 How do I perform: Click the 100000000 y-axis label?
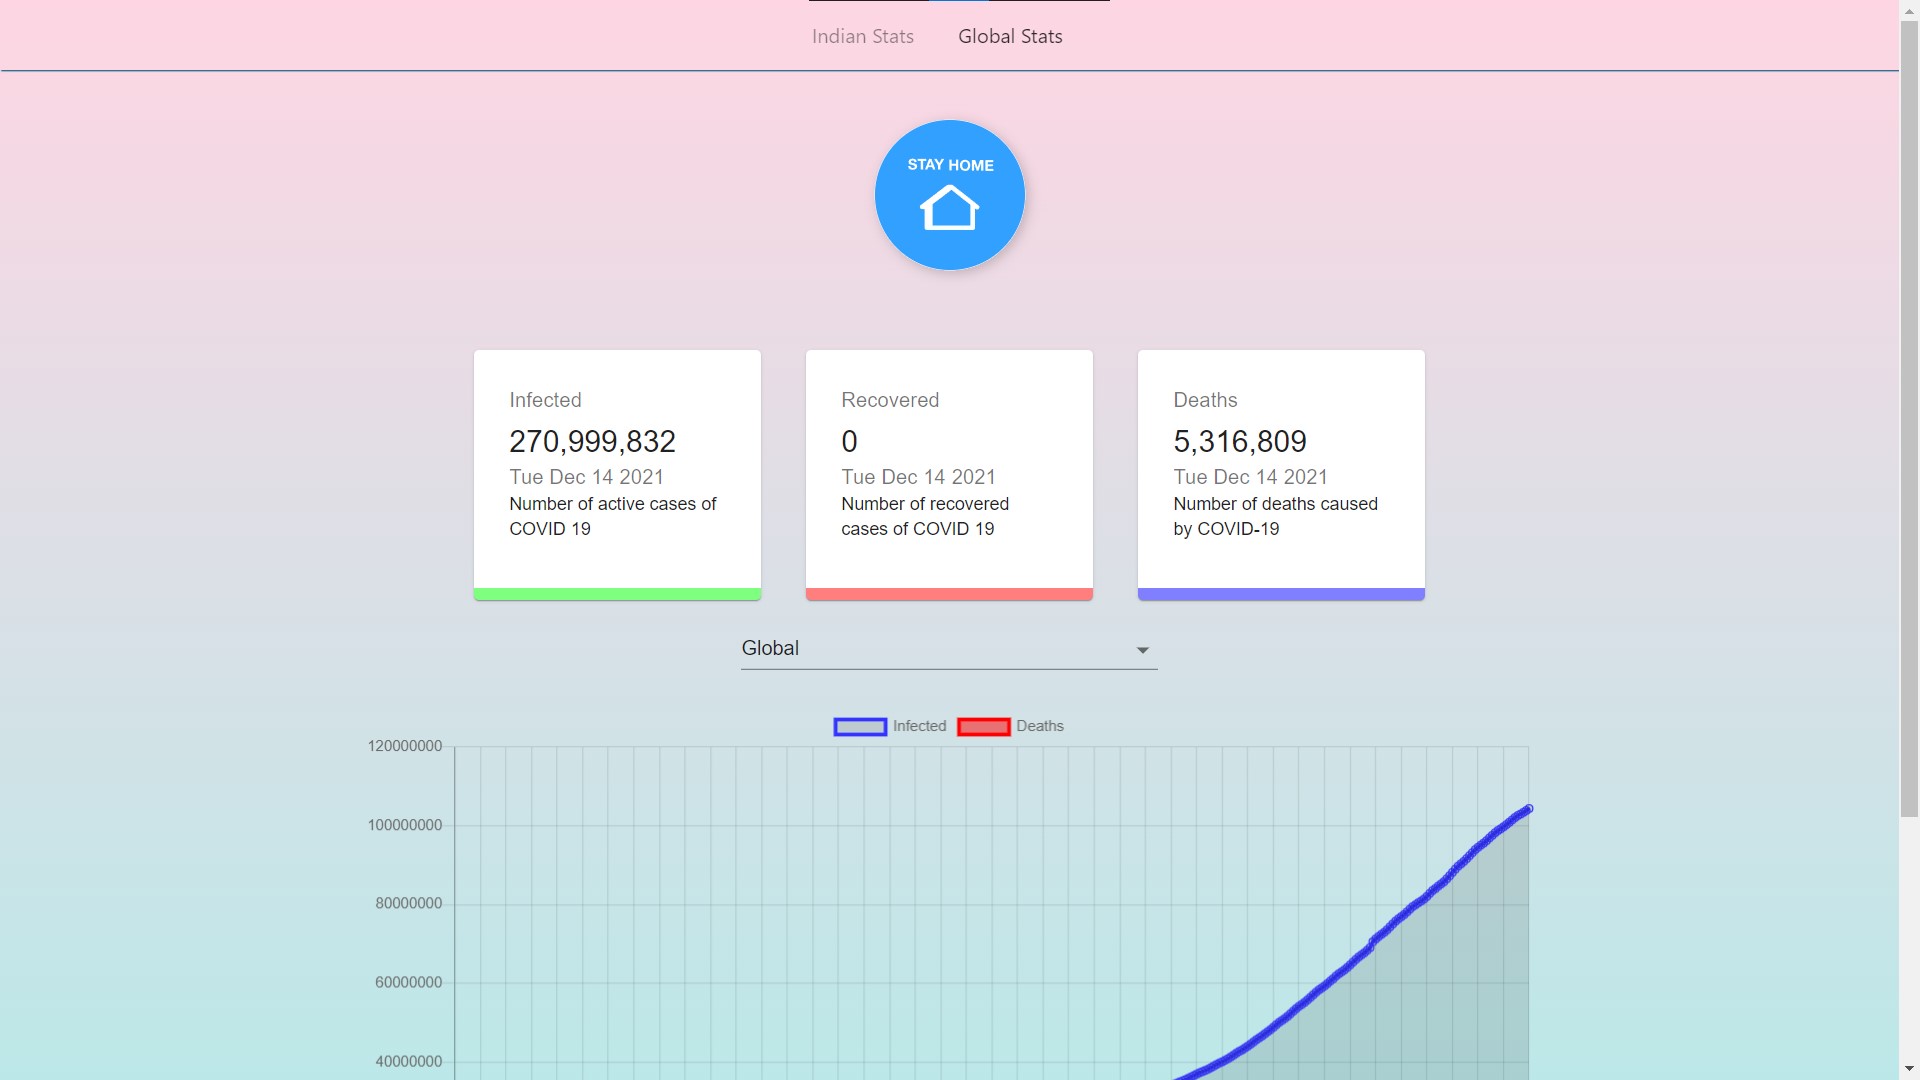(405, 825)
